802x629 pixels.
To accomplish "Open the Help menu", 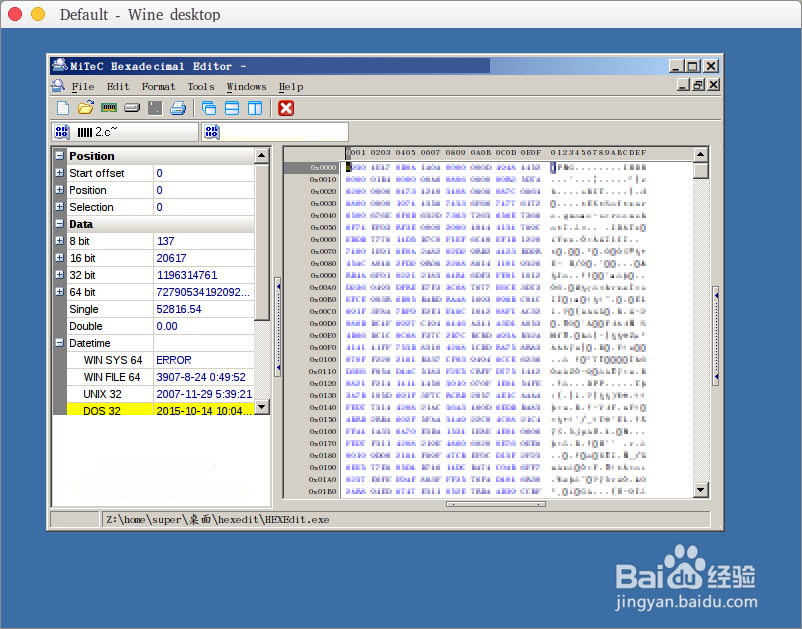I will tap(291, 86).
